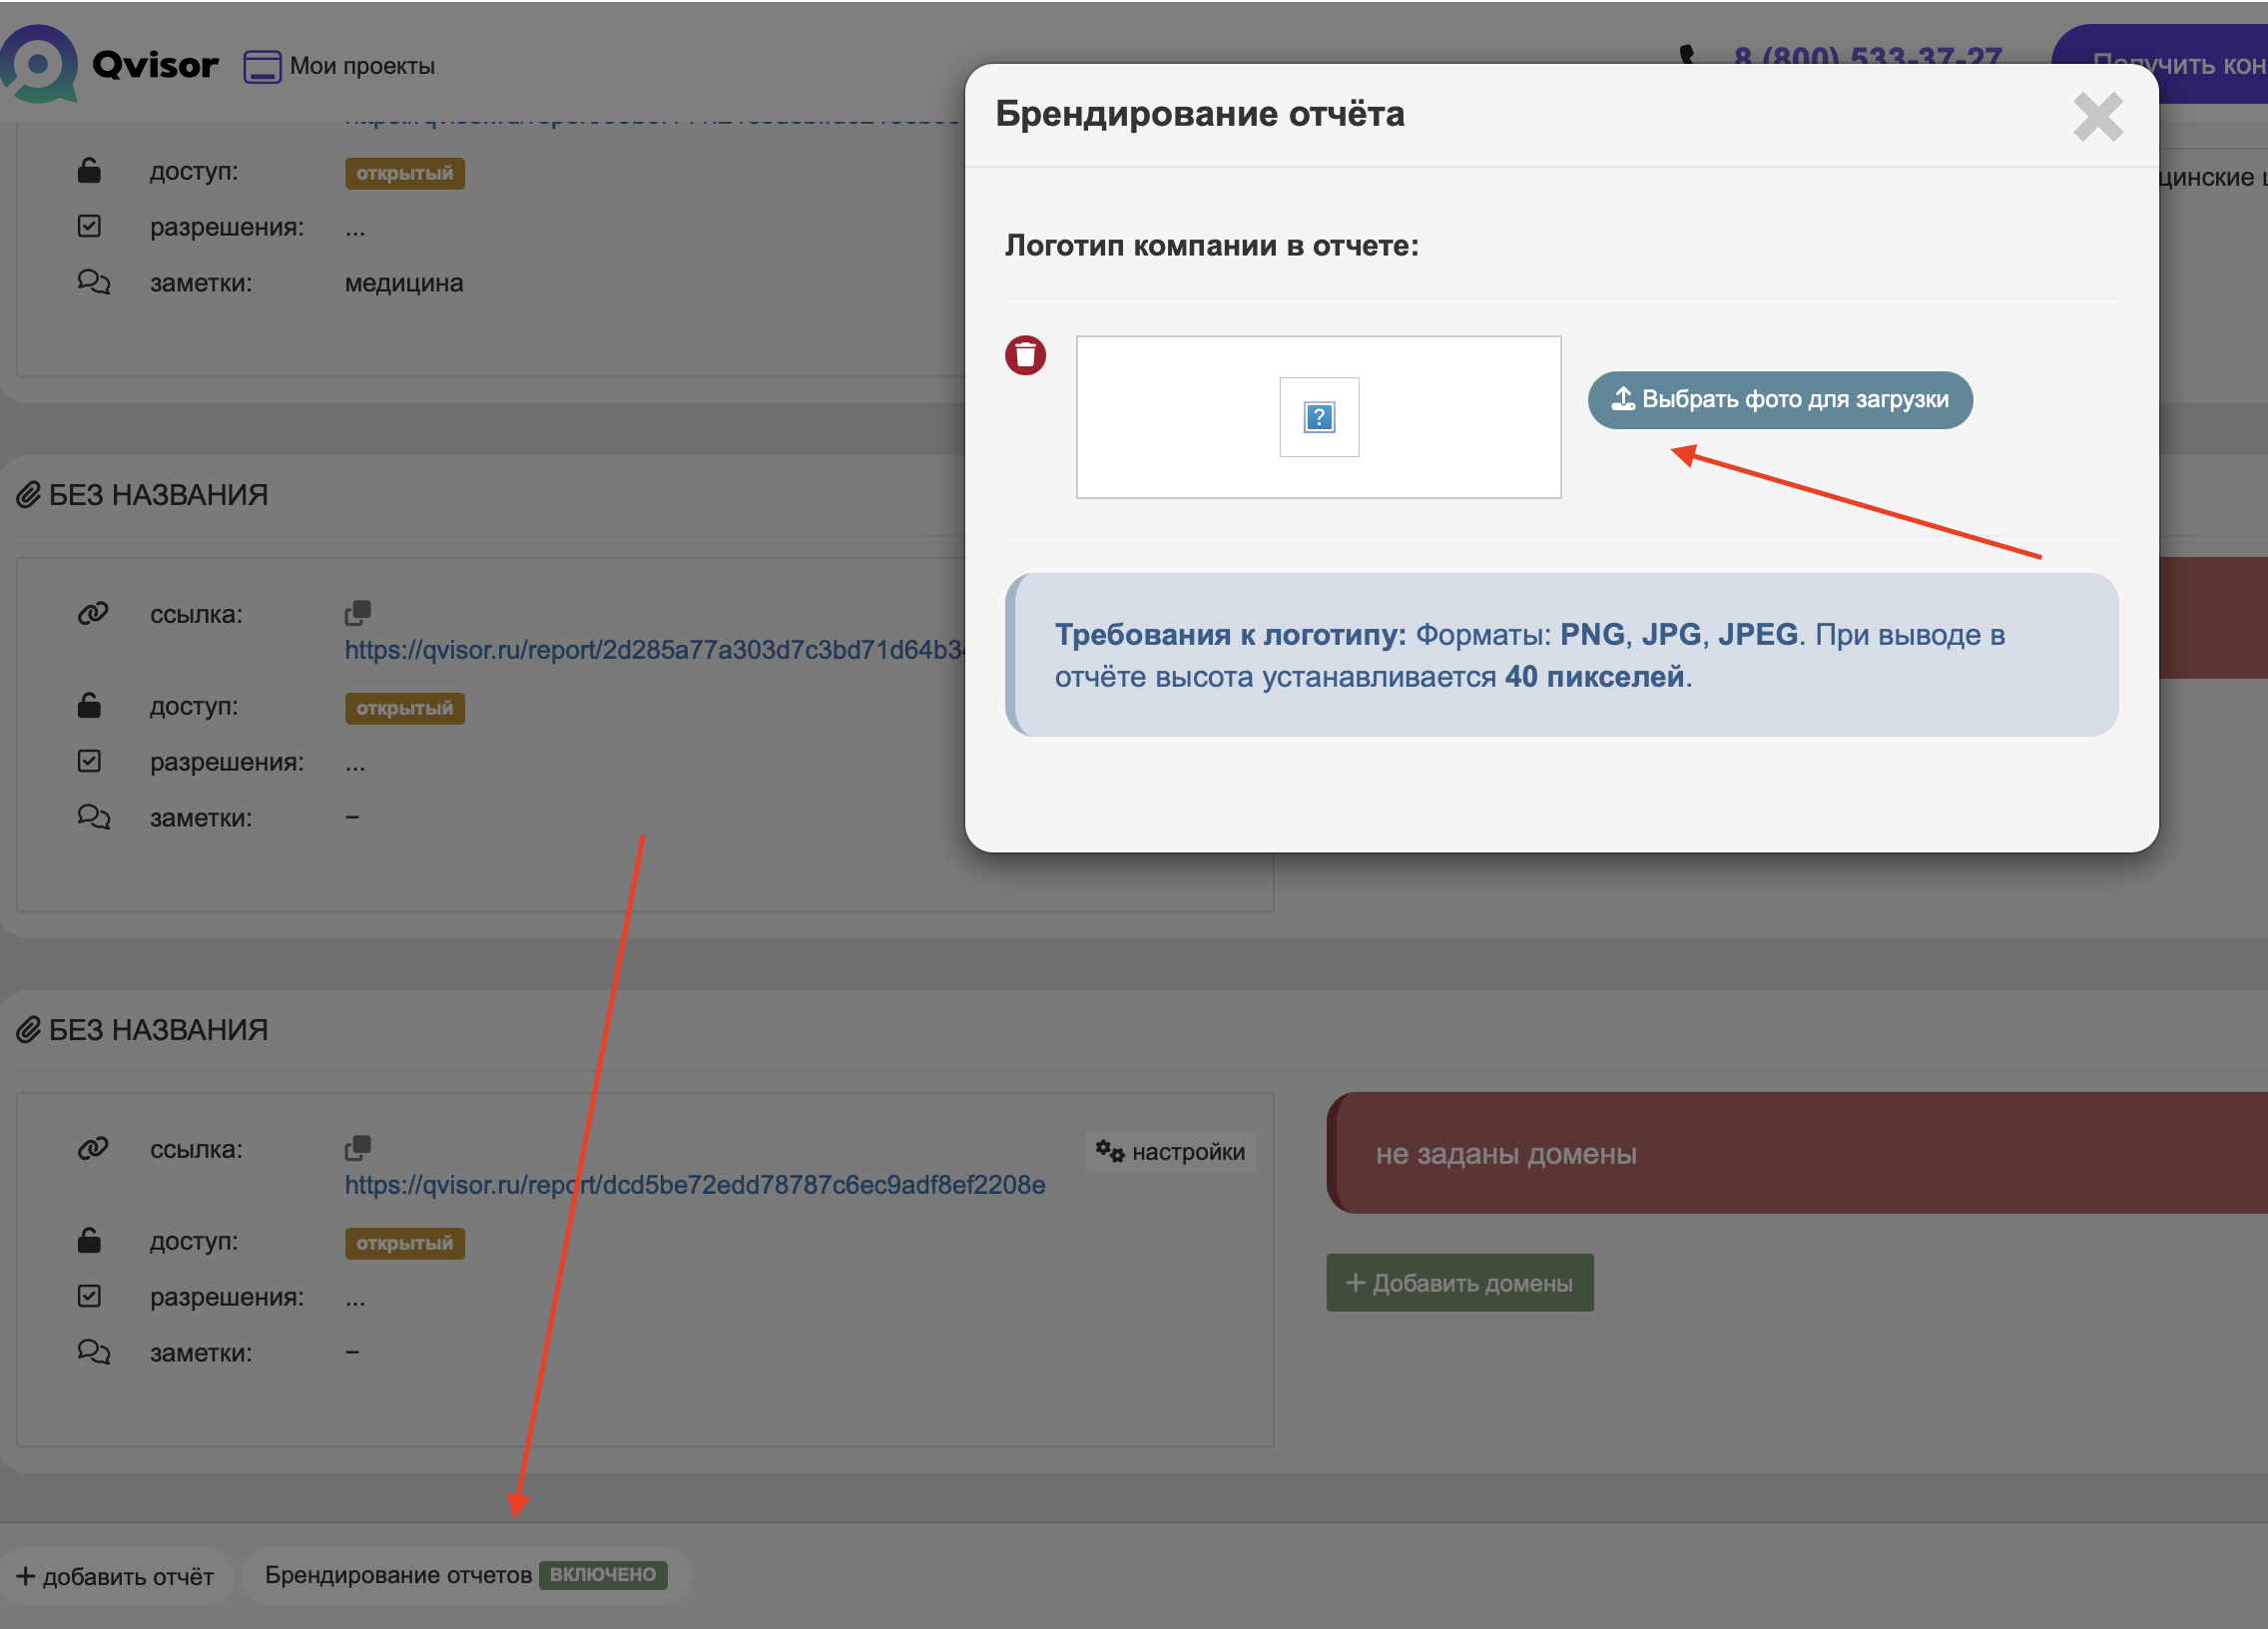Open настройки for the bottom report
The image size is (2268, 1629).
1170,1151
